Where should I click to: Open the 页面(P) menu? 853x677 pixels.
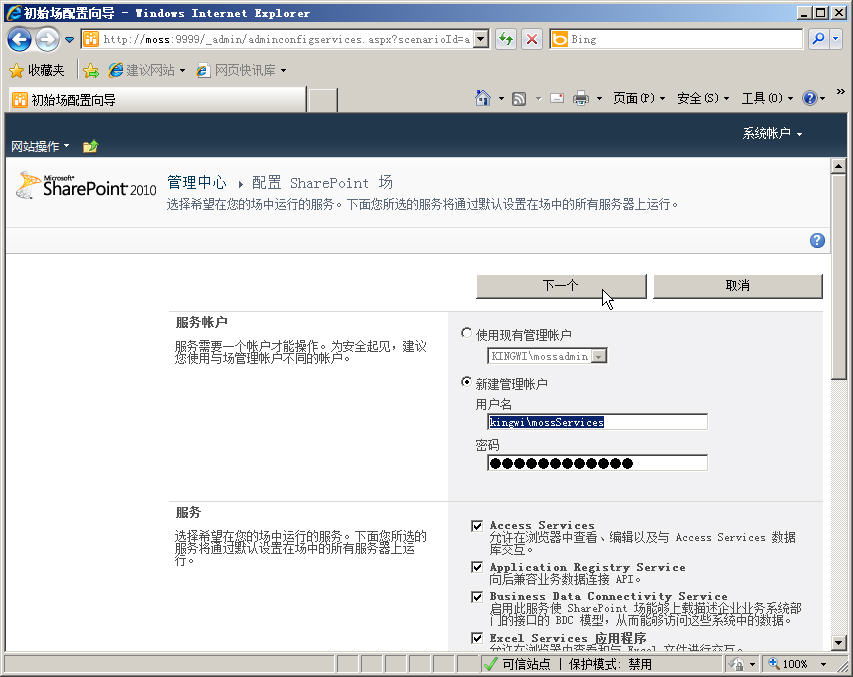coord(639,99)
